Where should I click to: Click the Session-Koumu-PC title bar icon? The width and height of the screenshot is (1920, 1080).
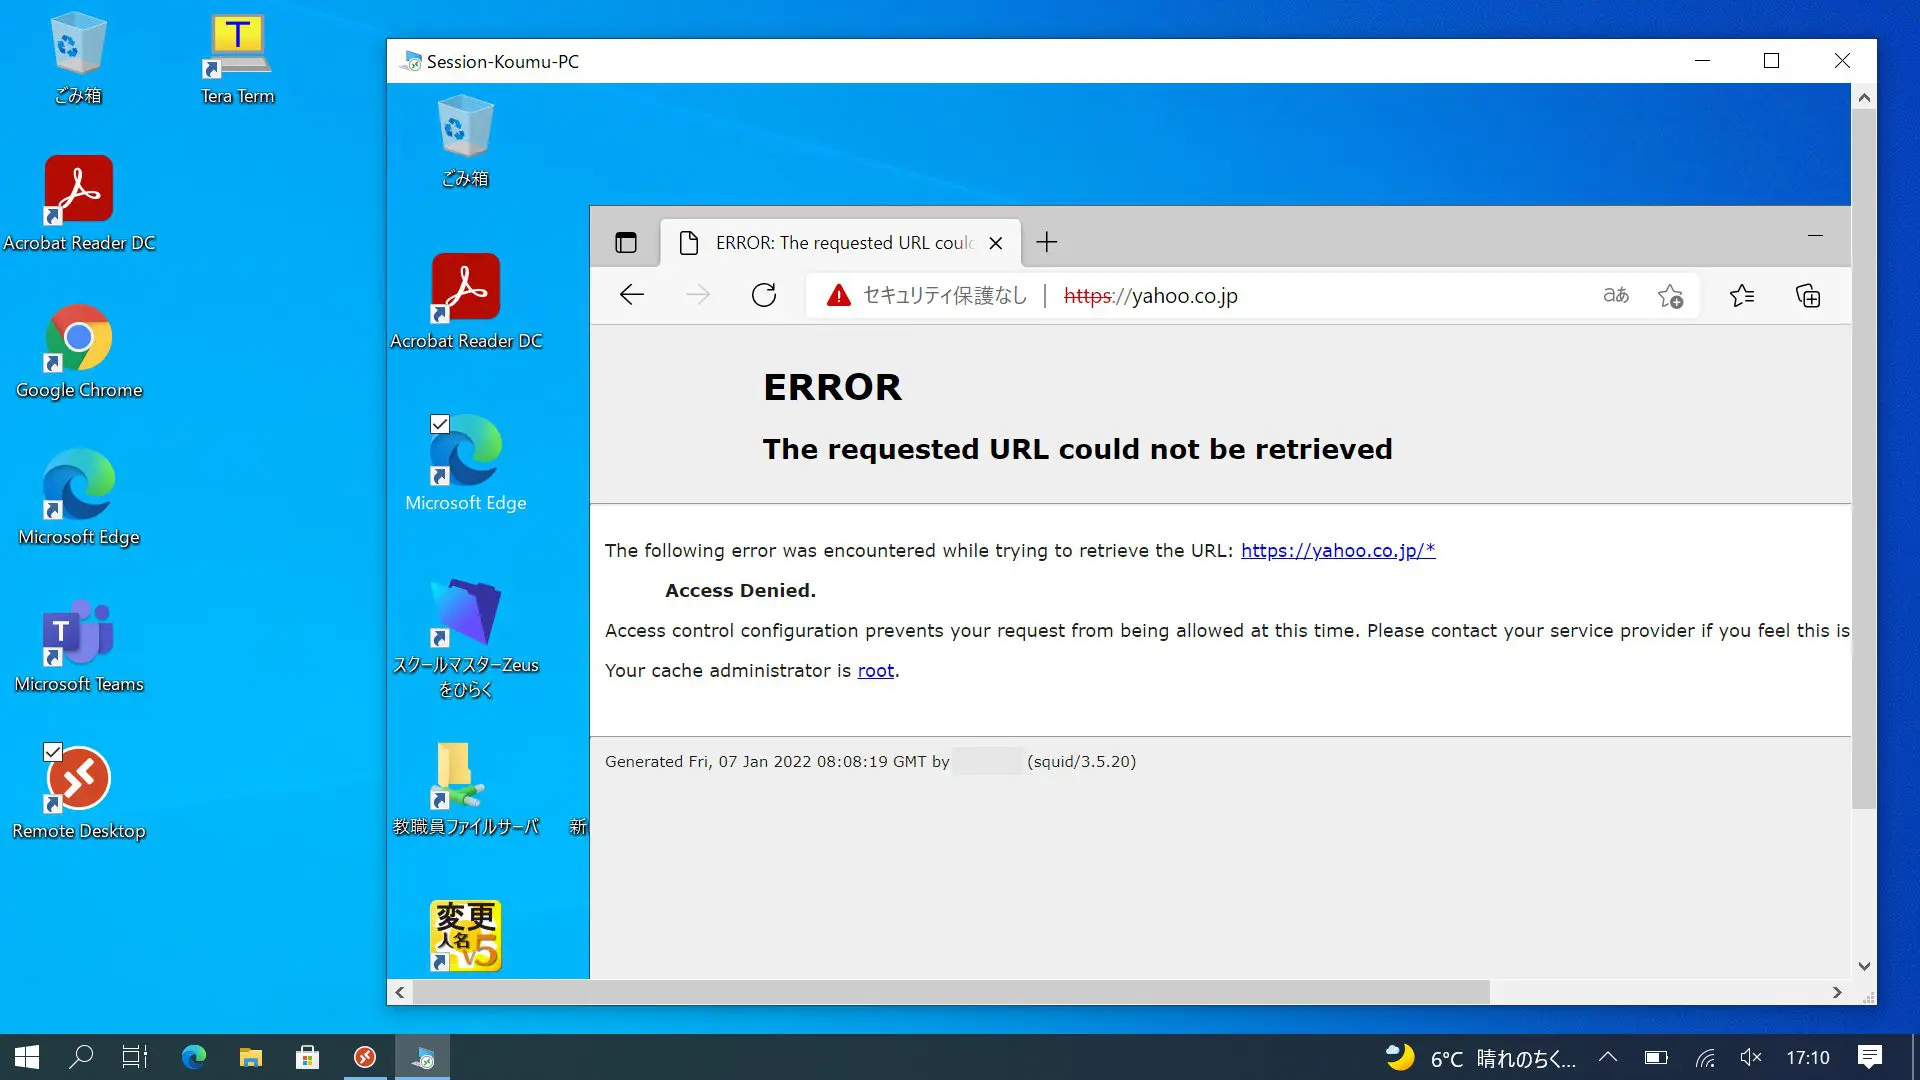pyautogui.click(x=411, y=61)
